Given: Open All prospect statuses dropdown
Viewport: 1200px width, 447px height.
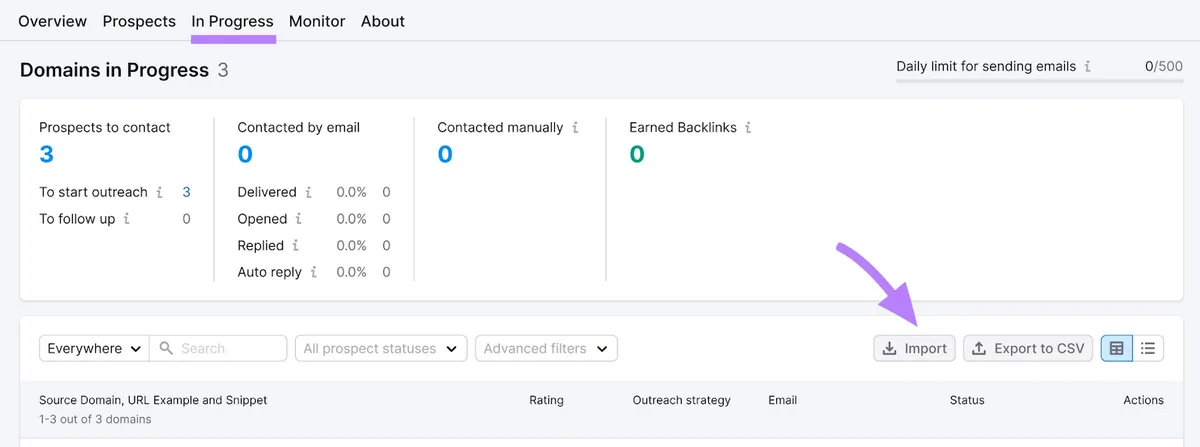Looking at the screenshot, I should click(381, 348).
